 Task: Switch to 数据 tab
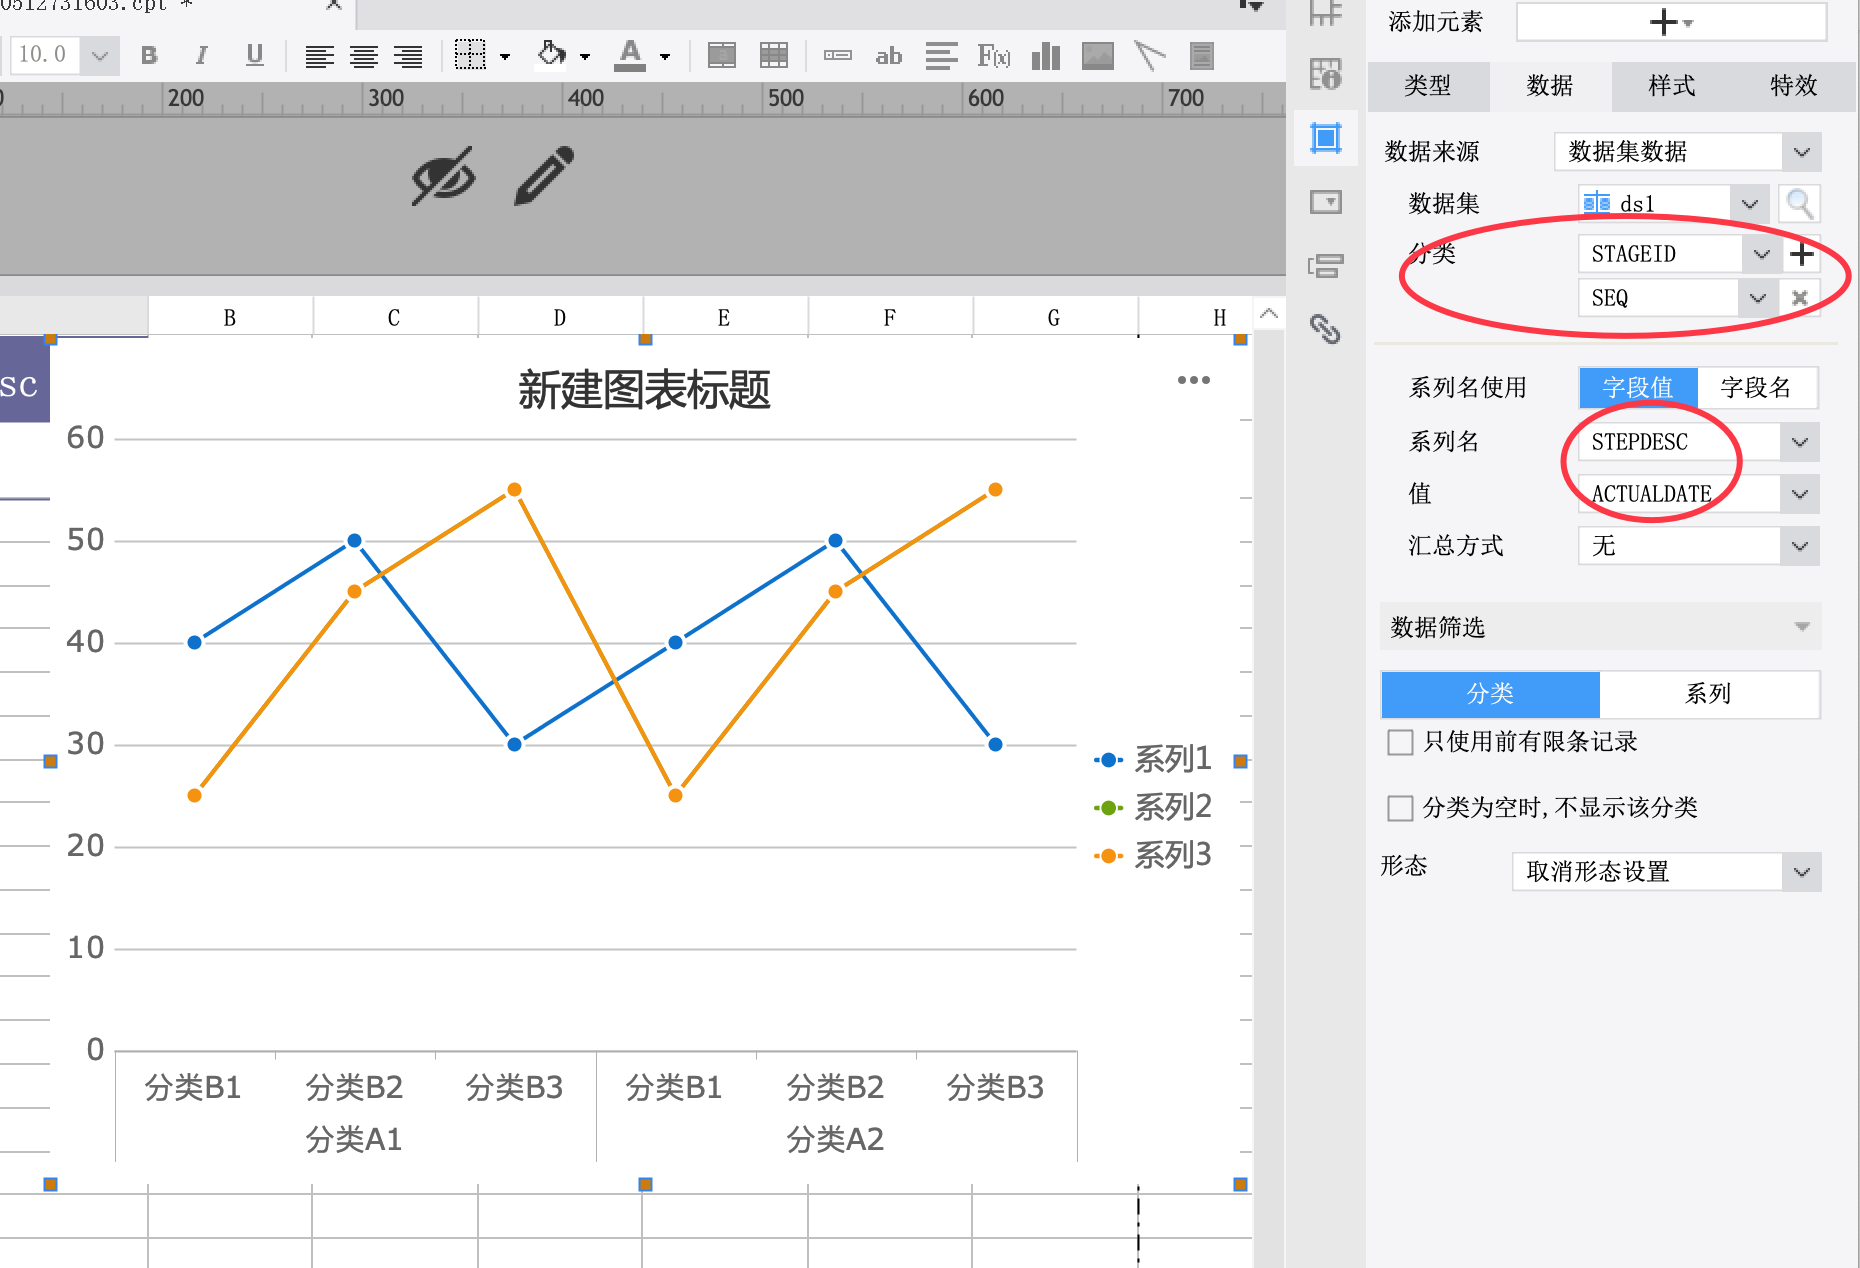(x=1550, y=86)
